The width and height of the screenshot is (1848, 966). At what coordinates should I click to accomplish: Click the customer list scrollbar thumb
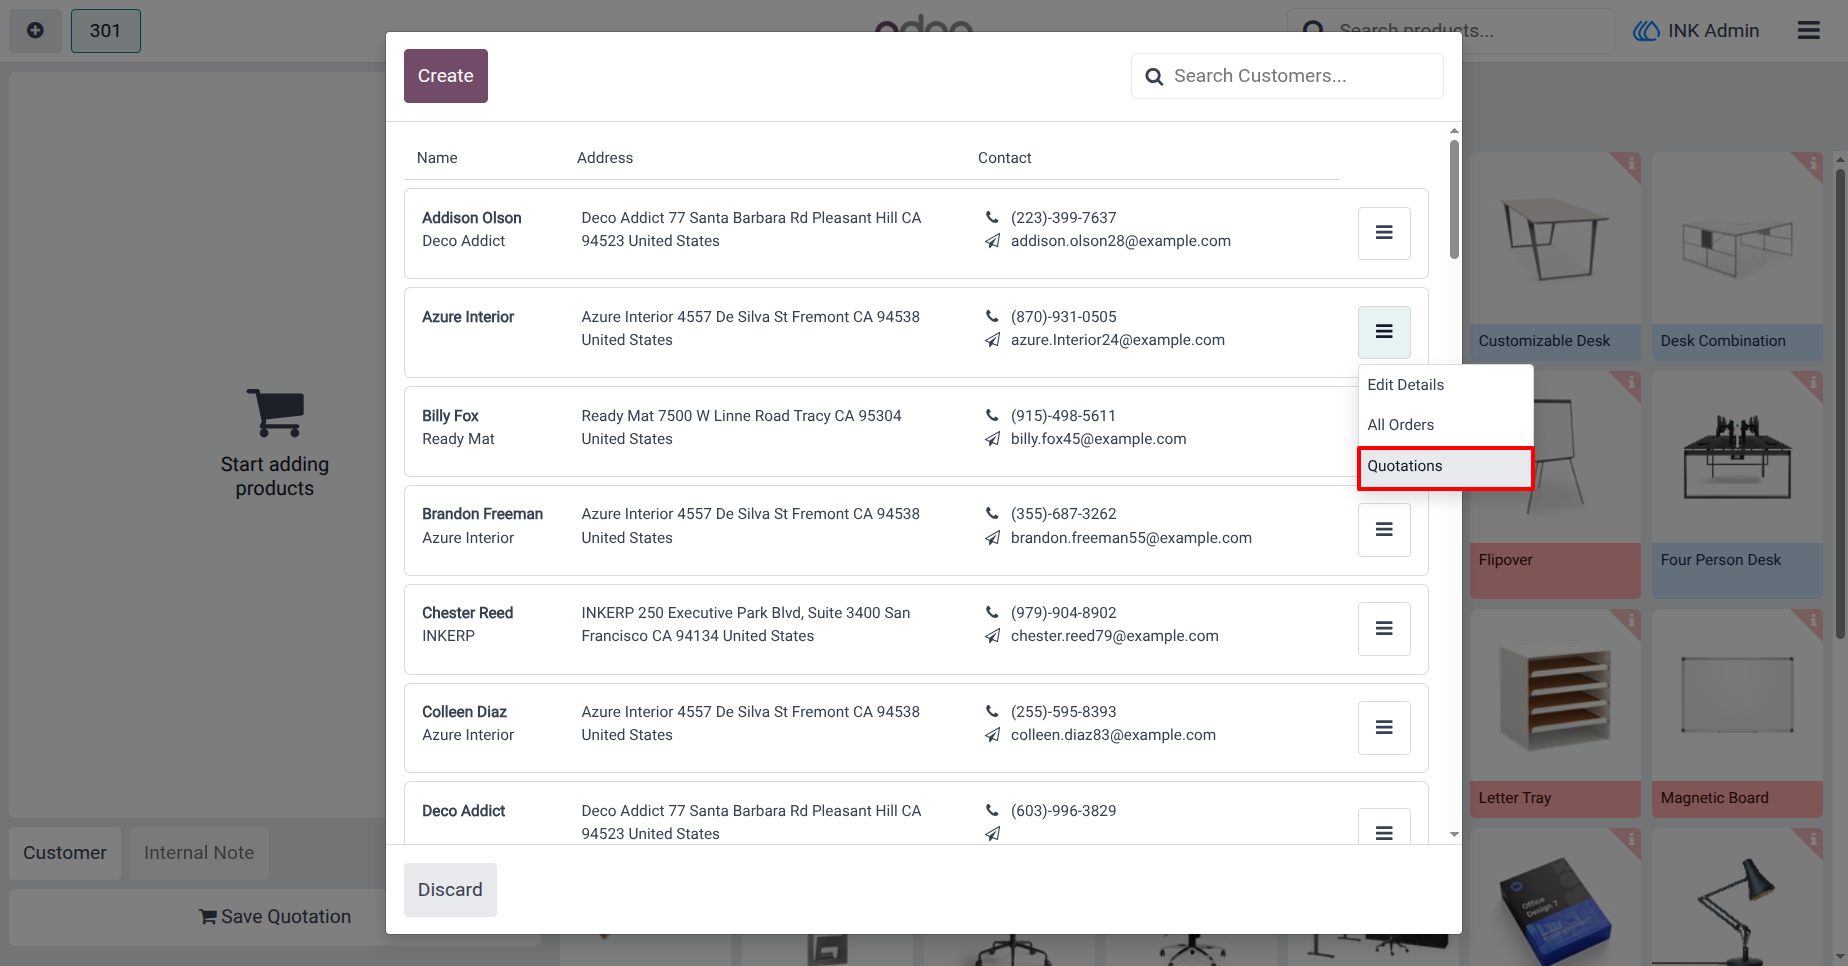point(1454,198)
